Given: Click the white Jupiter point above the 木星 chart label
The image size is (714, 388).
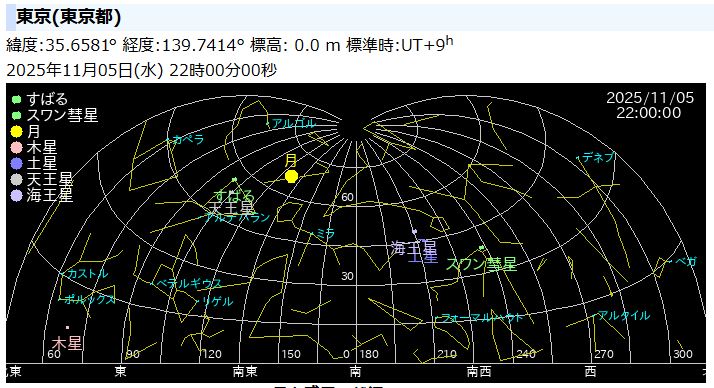Looking at the screenshot, I should pyautogui.click(x=67, y=327).
